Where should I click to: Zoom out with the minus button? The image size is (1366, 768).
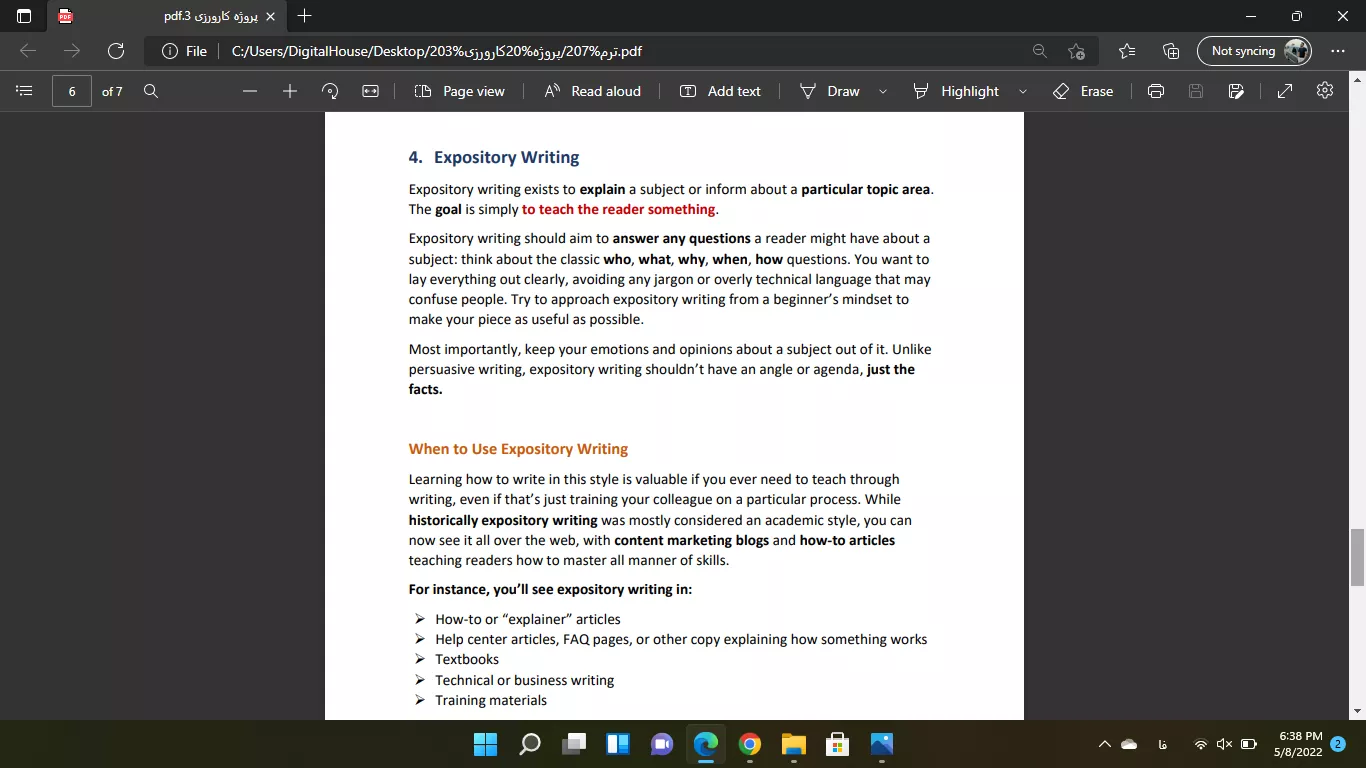[x=250, y=91]
